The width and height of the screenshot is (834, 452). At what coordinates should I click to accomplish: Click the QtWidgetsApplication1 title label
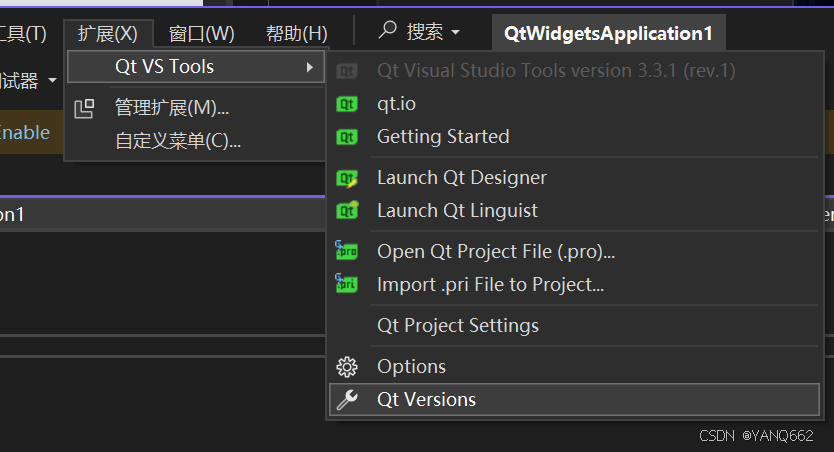(608, 34)
